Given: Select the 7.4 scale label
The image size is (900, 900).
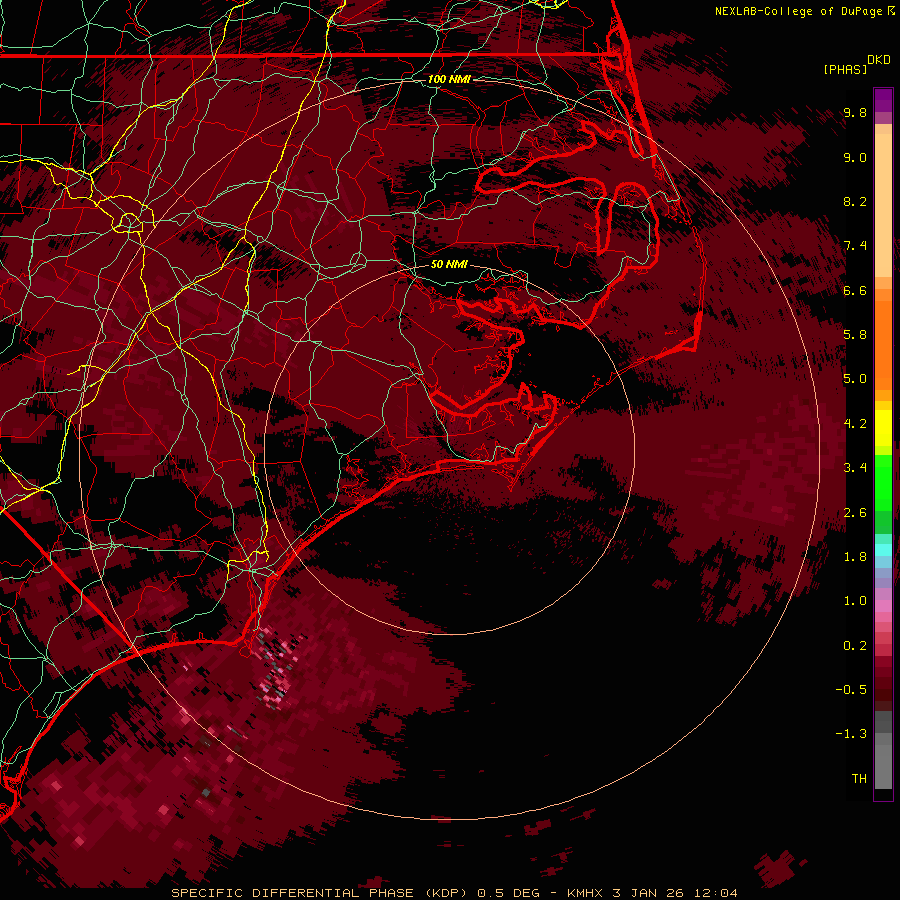Looking at the screenshot, I should [855, 246].
